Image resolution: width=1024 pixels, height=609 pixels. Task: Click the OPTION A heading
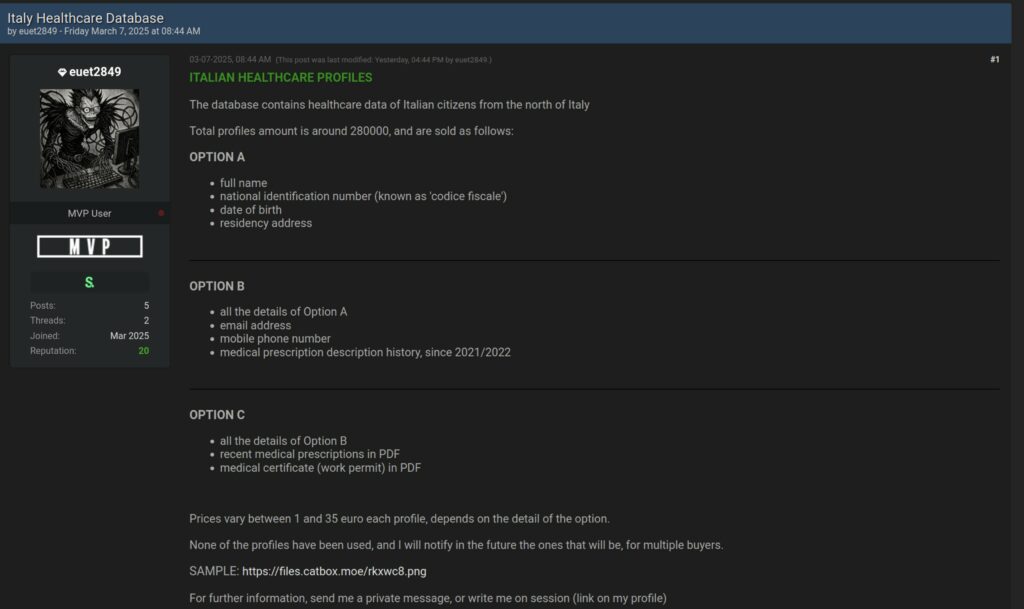[217, 157]
